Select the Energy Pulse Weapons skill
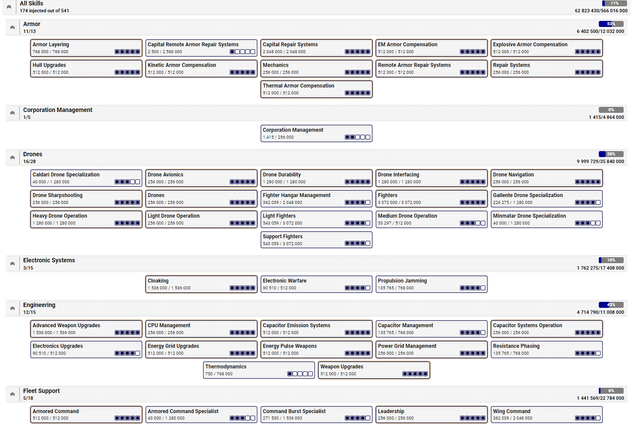The height and width of the screenshot is (428, 640). click(x=316, y=350)
